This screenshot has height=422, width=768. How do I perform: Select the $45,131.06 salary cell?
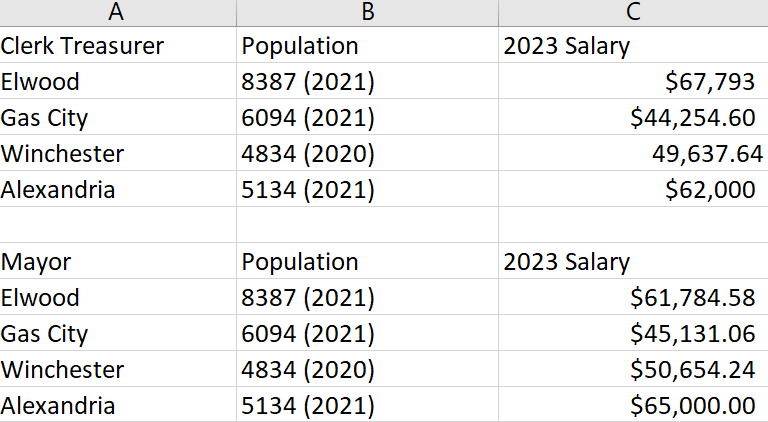692,334
